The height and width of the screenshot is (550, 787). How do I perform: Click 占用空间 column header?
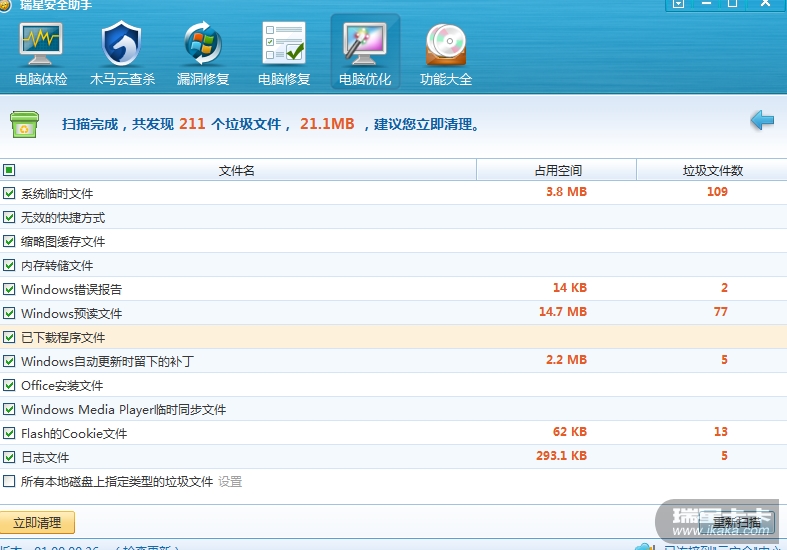[557, 171]
